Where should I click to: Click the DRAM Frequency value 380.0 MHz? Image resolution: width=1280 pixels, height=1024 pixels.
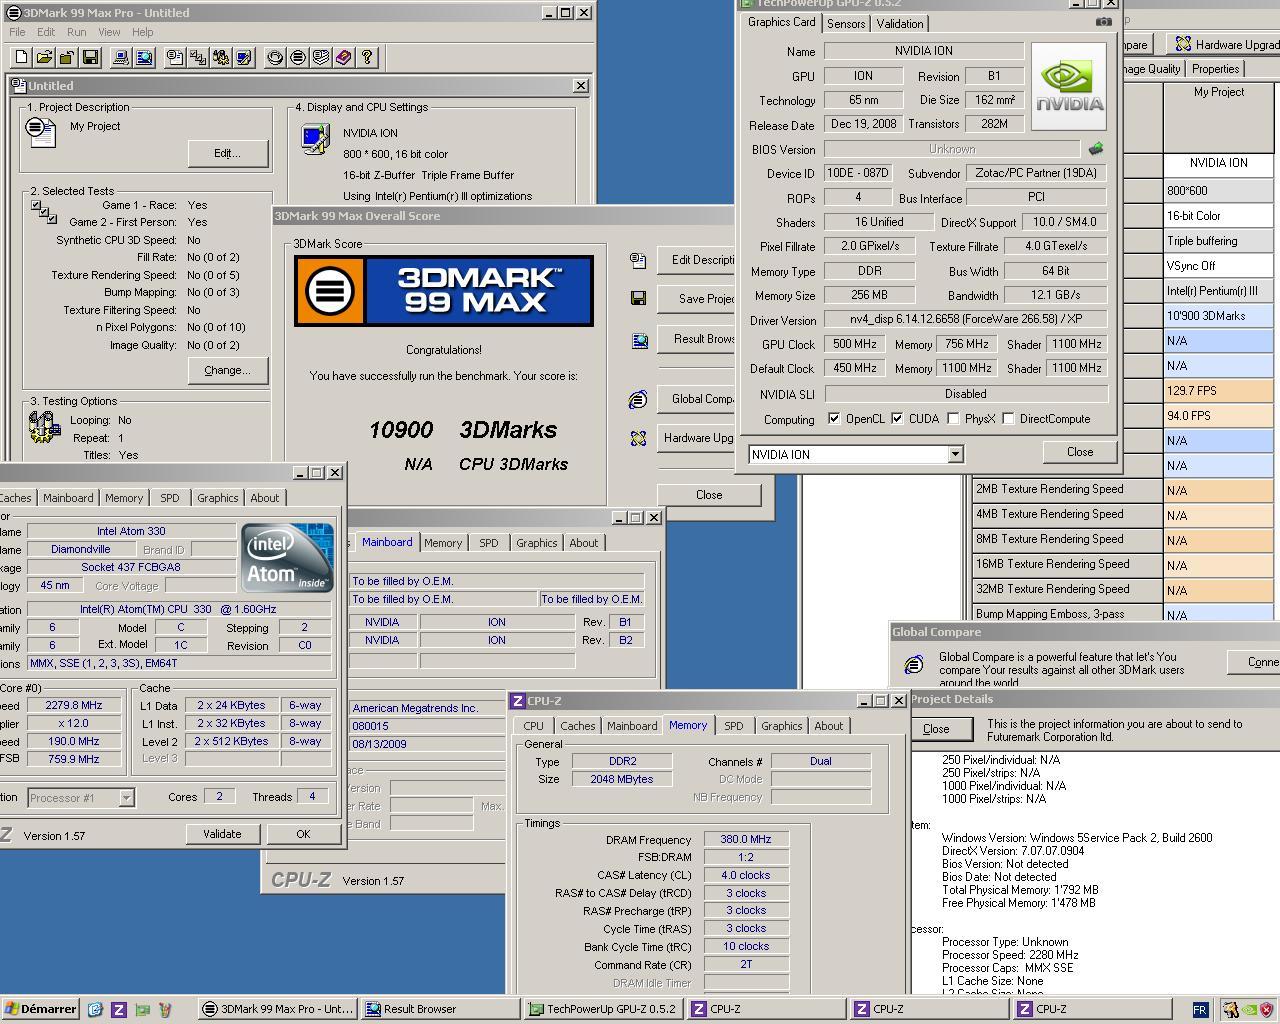pos(746,840)
